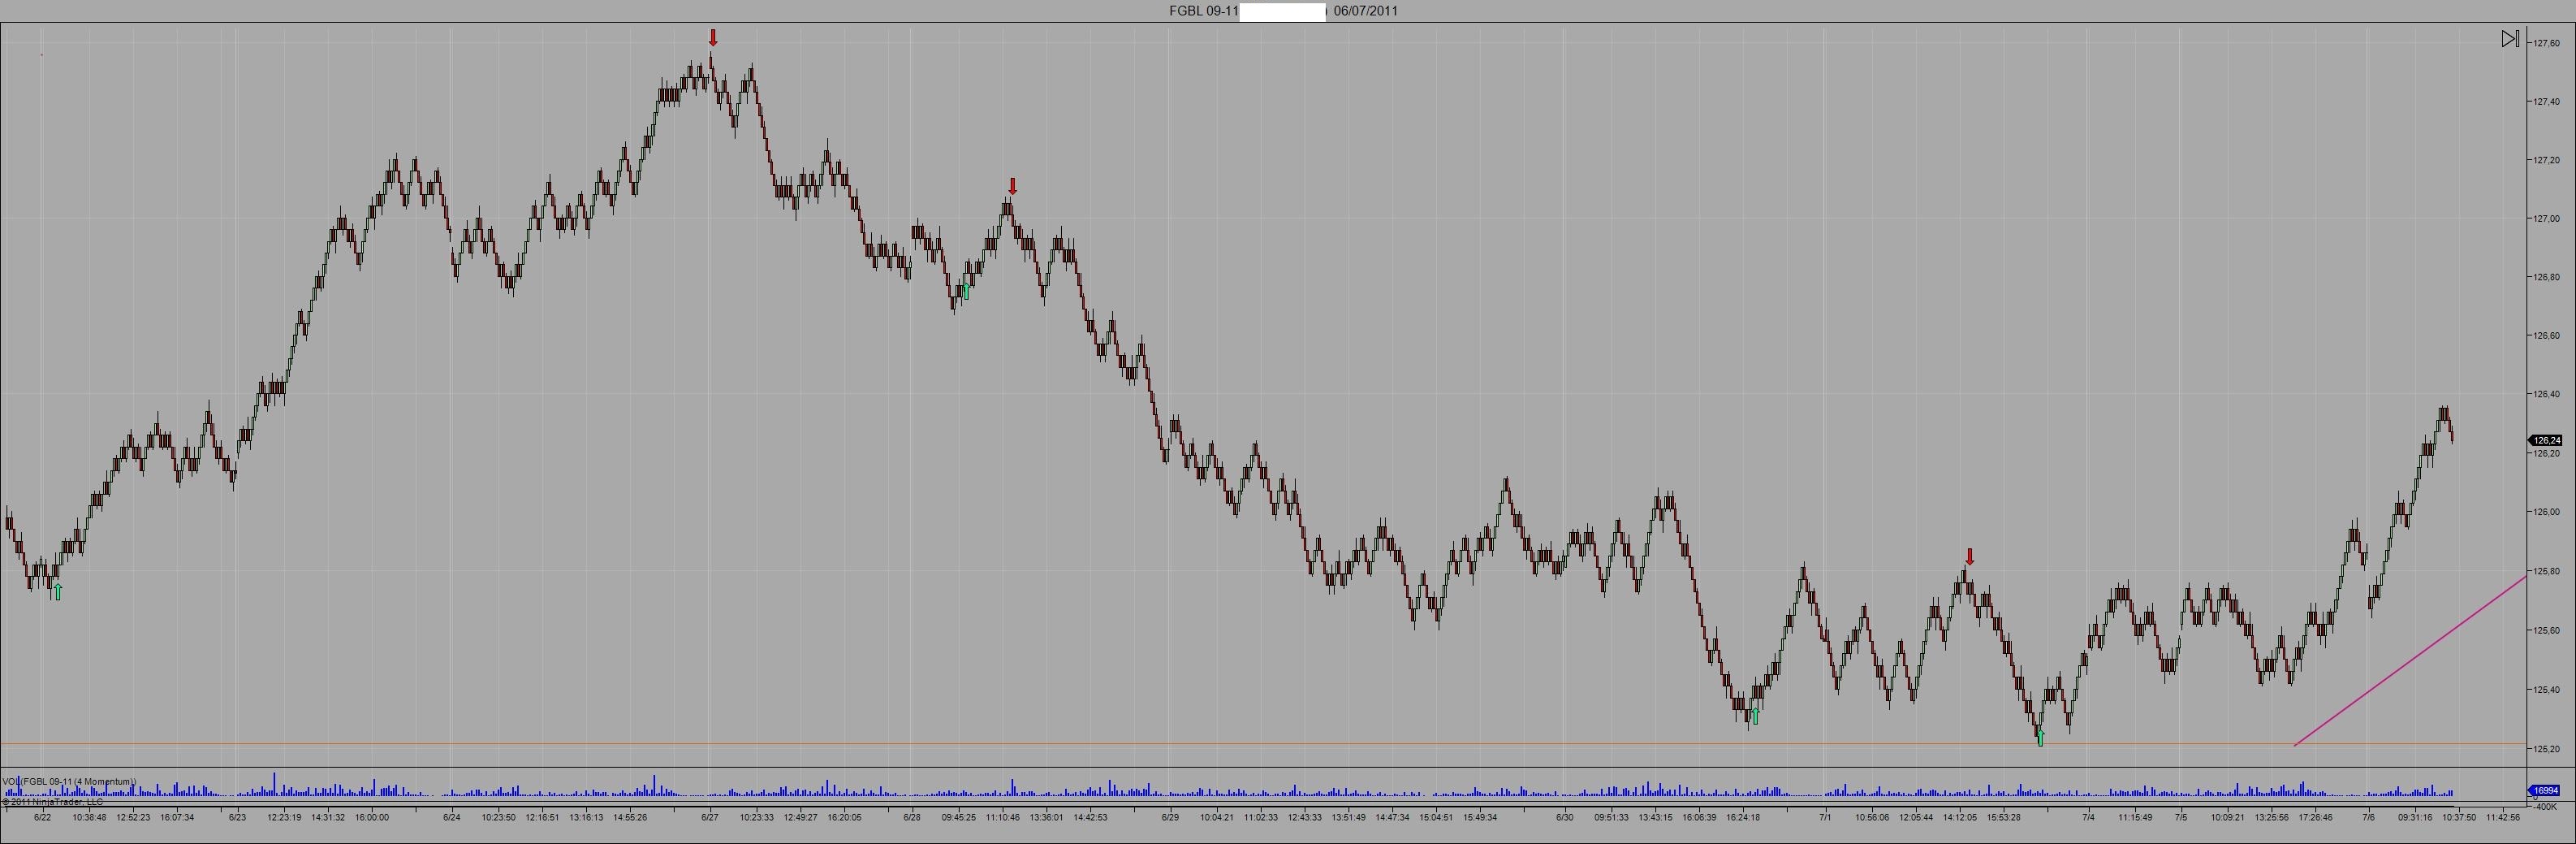Click the 13:36:01 time axis label
Screen dimensions: 2576x844
coord(1046,817)
